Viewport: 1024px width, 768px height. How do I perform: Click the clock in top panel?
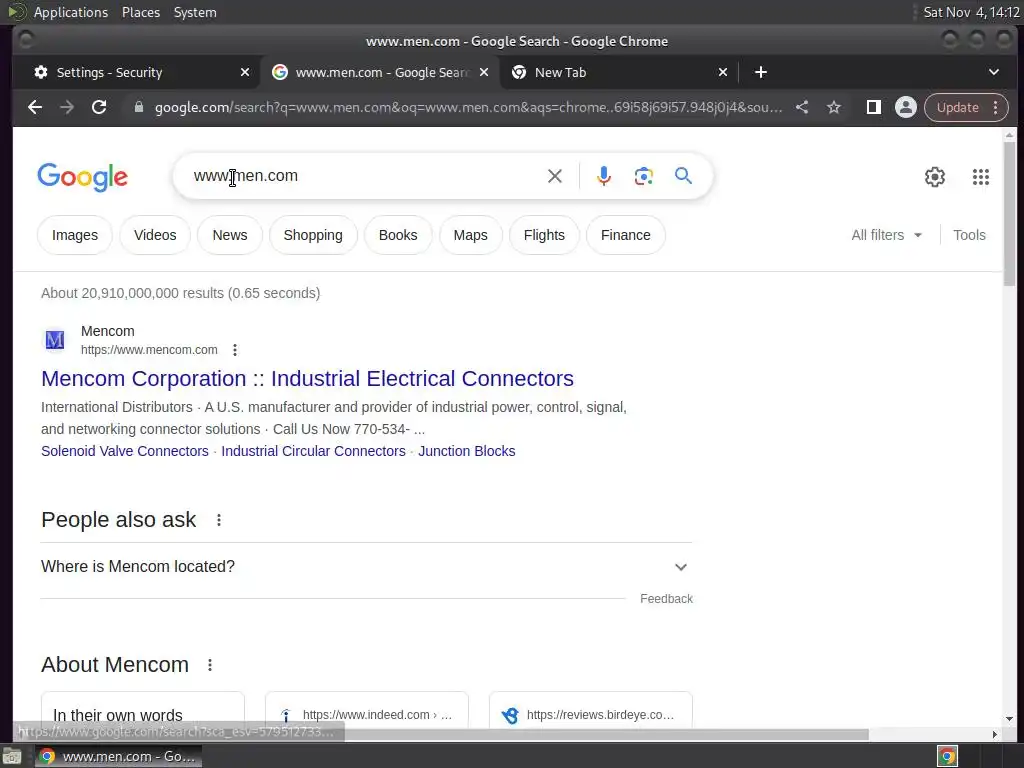[971, 12]
